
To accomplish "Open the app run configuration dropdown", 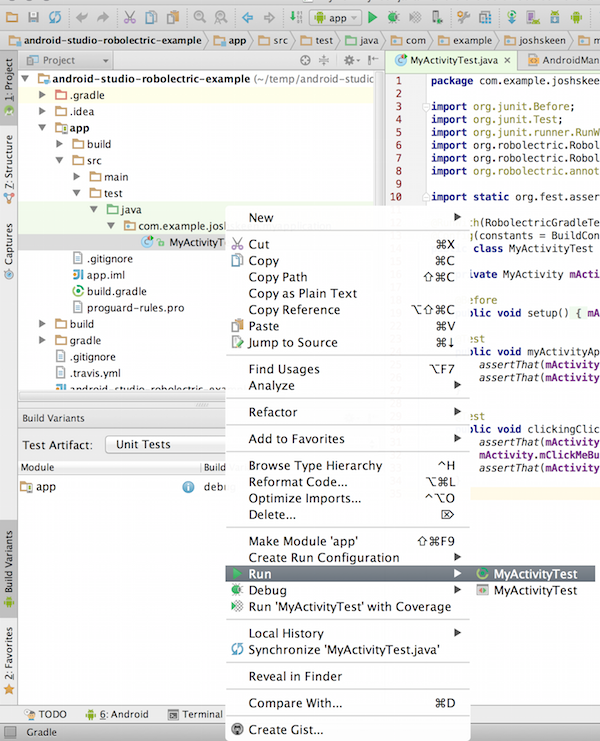I will click(335, 18).
